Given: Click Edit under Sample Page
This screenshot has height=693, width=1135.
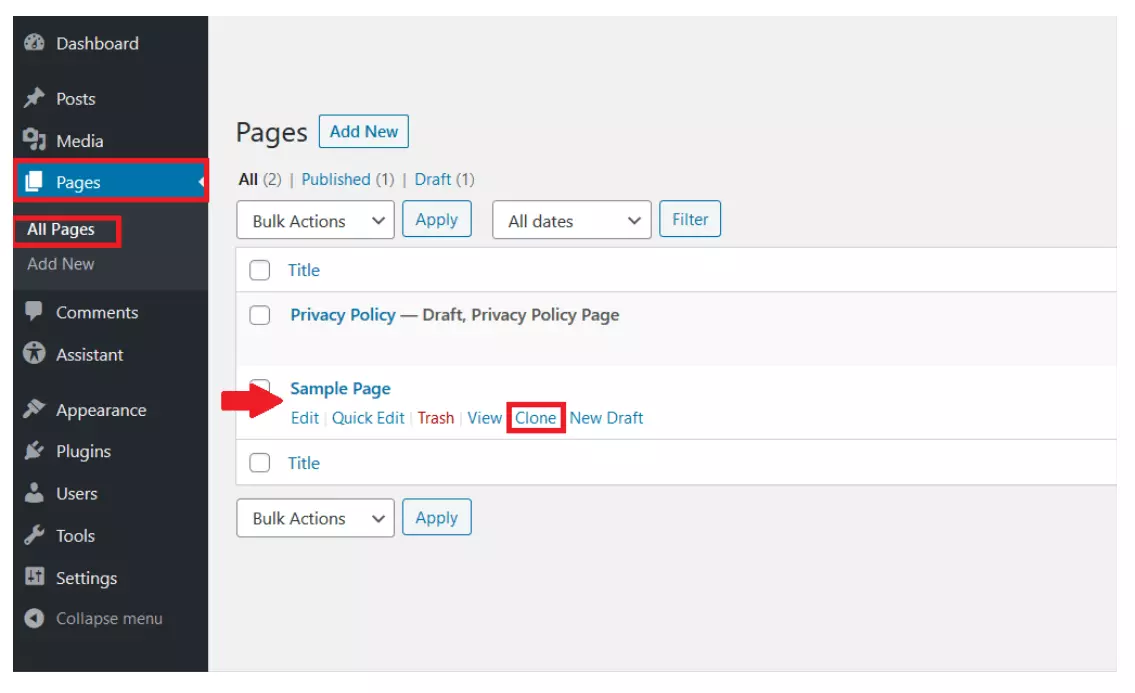Looking at the screenshot, I should point(305,418).
